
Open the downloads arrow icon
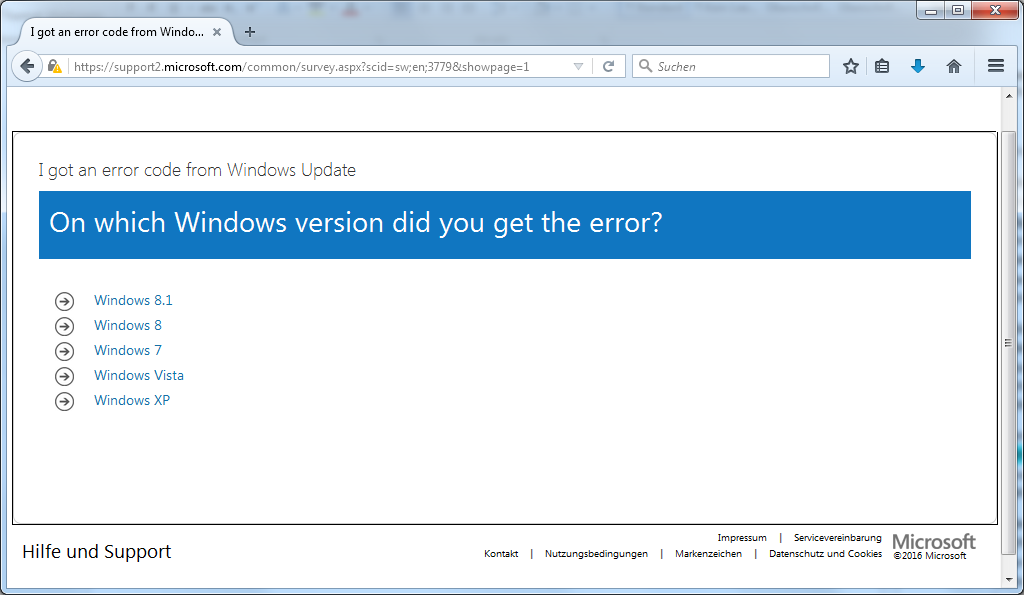(x=918, y=66)
